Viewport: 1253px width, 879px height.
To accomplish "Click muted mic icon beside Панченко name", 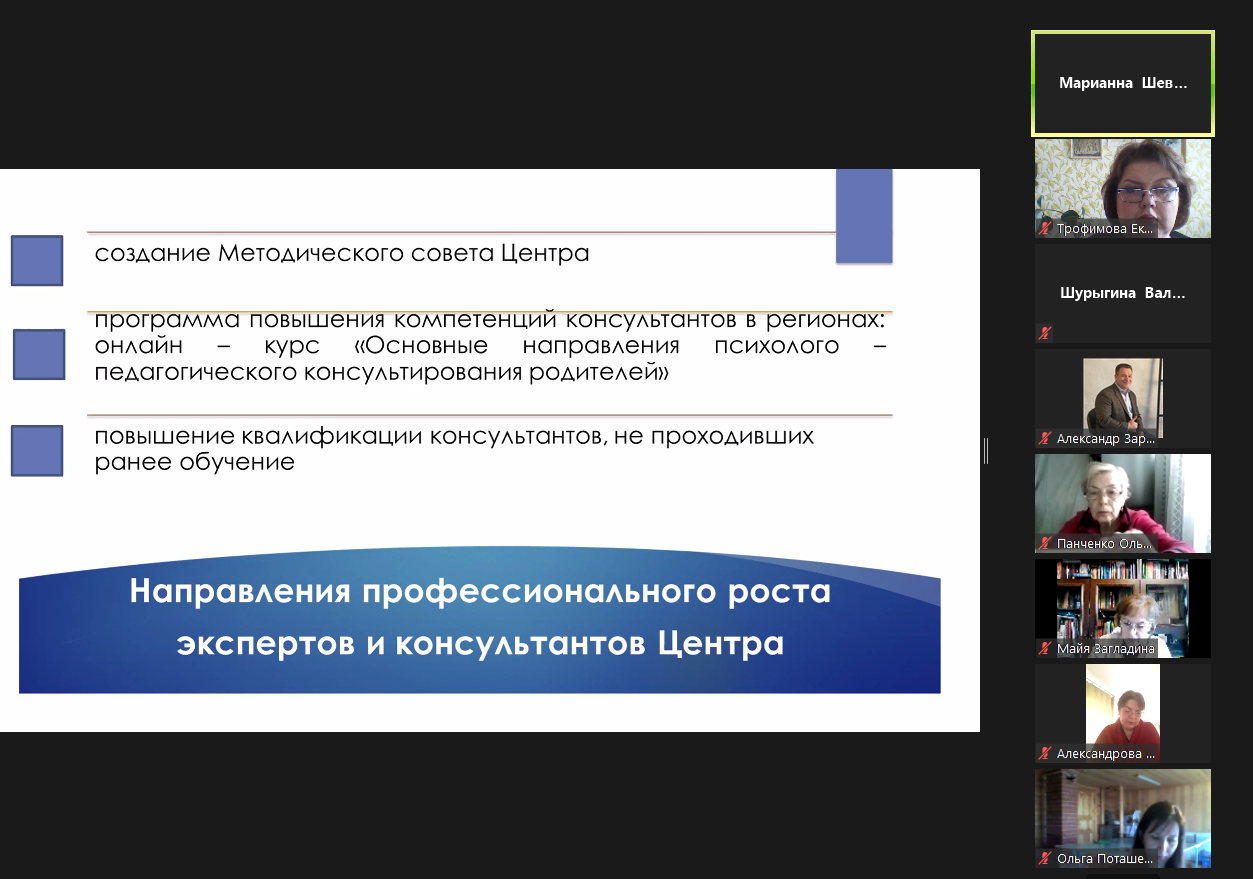I will [1046, 544].
